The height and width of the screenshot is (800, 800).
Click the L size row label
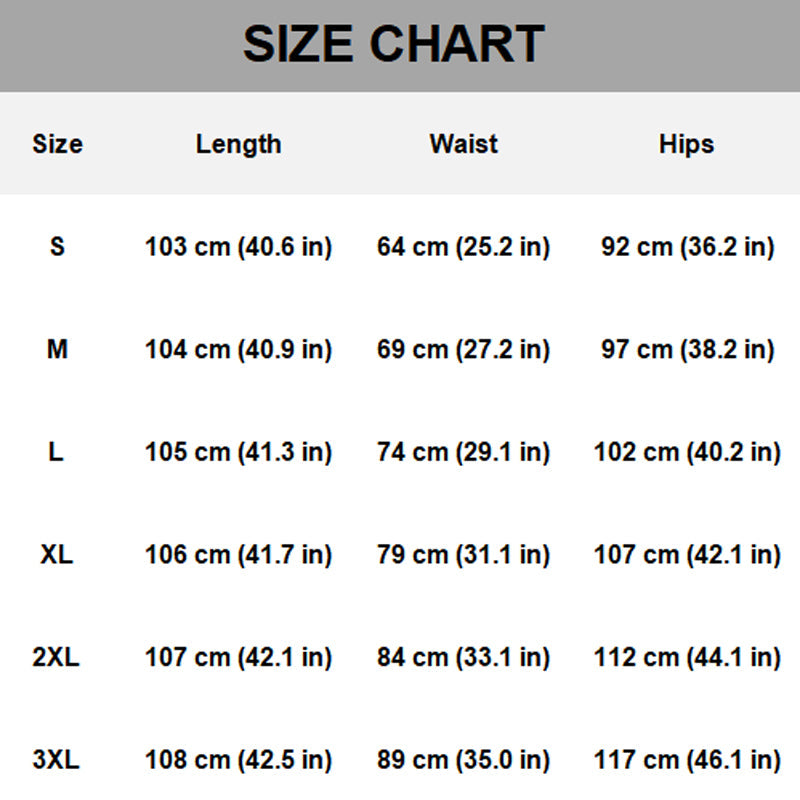click(56, 452)
